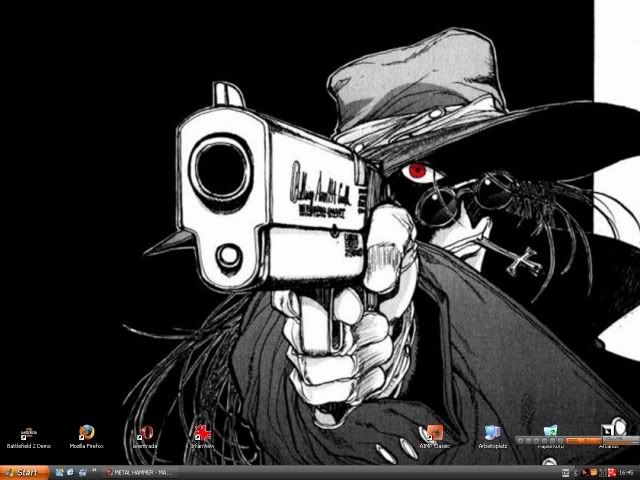This screenshot has width=640, height=480.
Task: Adjust the mini player volume bar
Action: [620, 443]
